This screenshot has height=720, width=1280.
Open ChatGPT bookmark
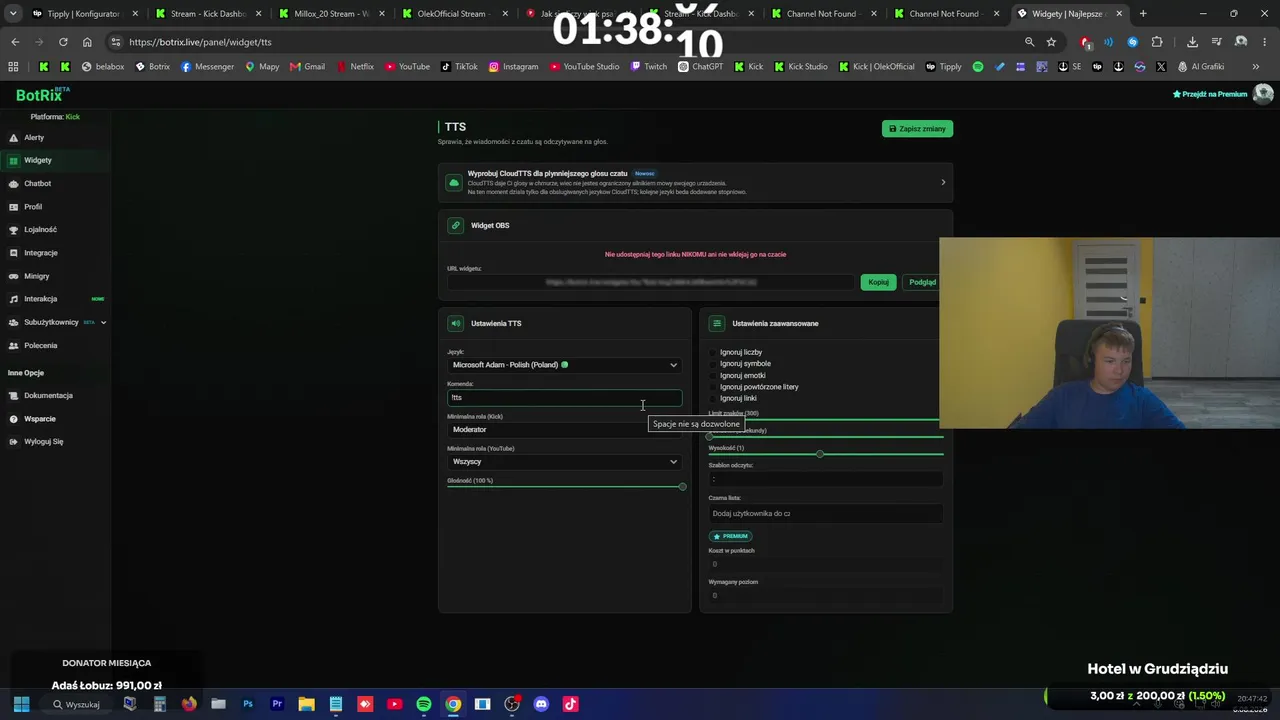click(700, 67)
